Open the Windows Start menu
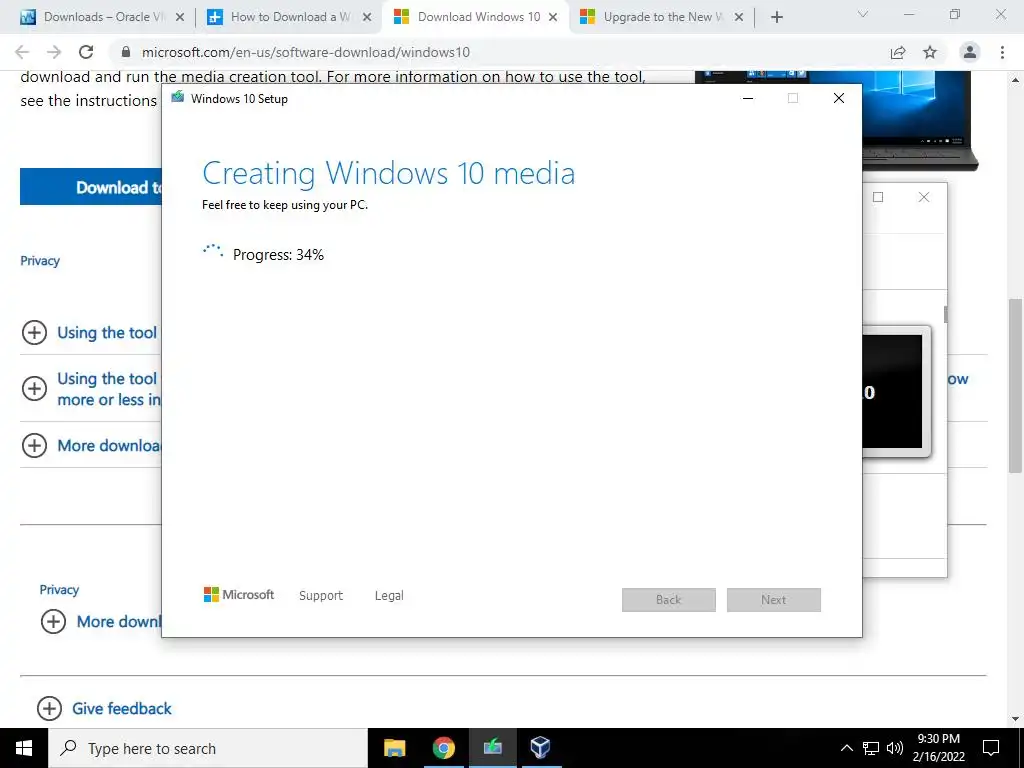1024x768 pixels. point(24,748)
